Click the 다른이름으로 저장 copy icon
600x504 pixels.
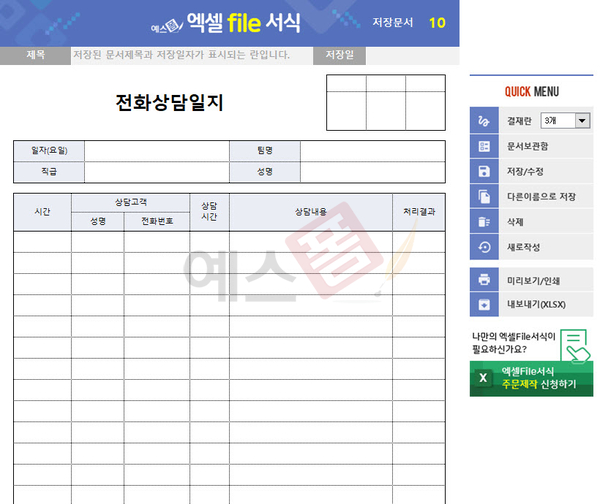pyautogui.click(x=484, y=197)
